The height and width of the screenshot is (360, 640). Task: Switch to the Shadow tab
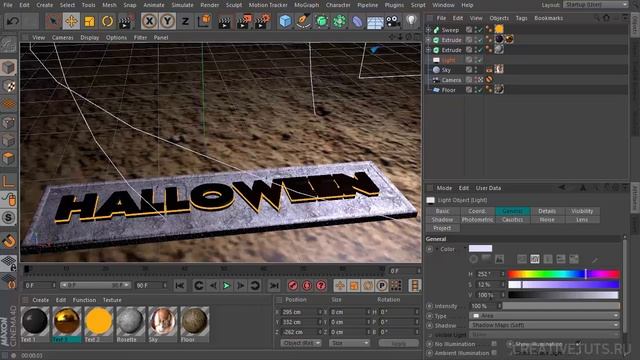[442, 220]
